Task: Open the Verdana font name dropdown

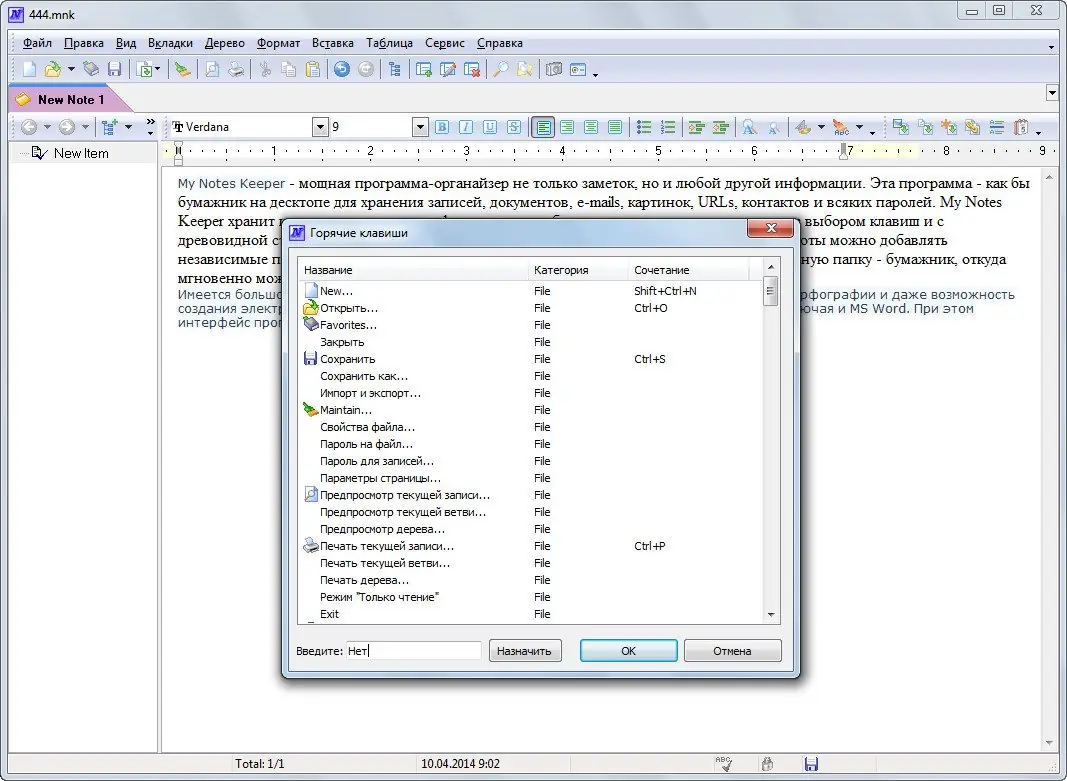Action: coord(320,127)
